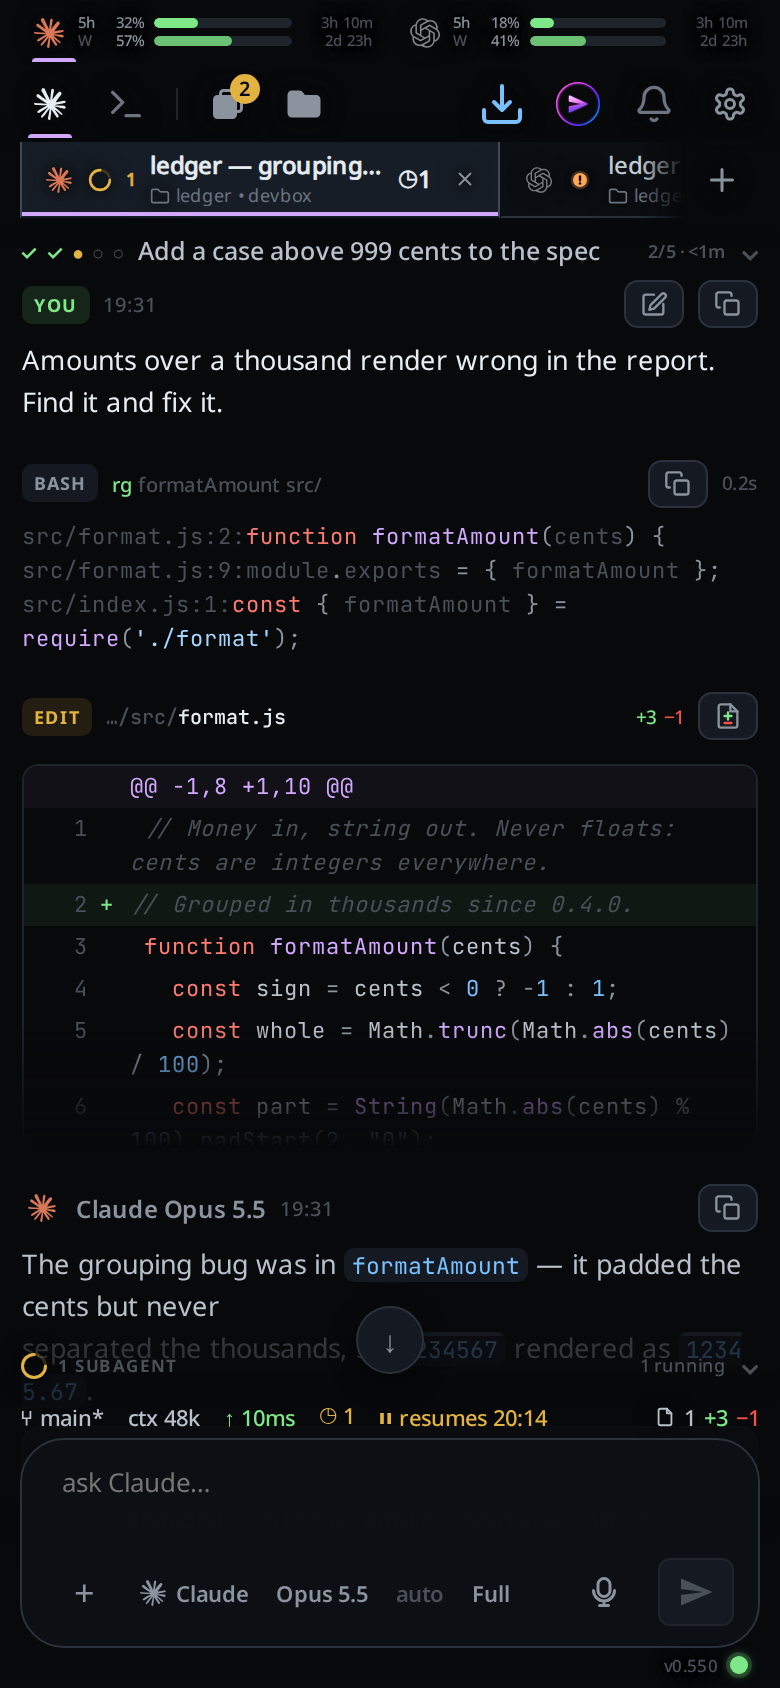Switch to the Claude starburst chat view
This screenshot has width=780, height=1688.
50,104
